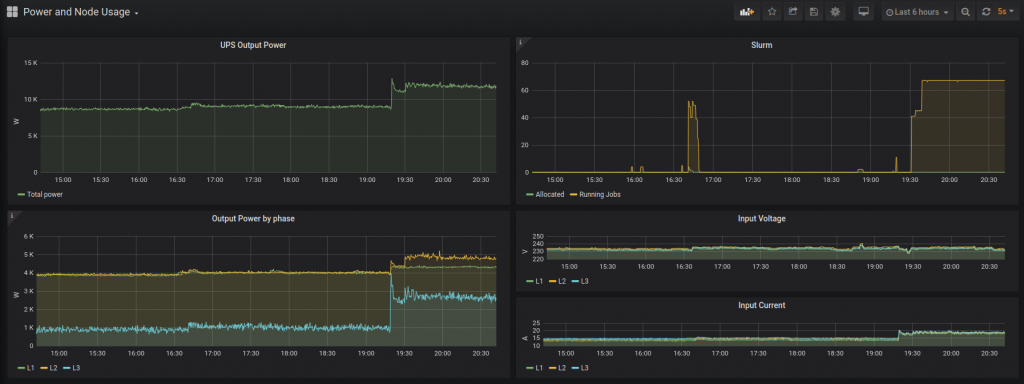
Task: Click the zoom out magnifier icon
Action: pyautogui.click(x=965, y=12)
